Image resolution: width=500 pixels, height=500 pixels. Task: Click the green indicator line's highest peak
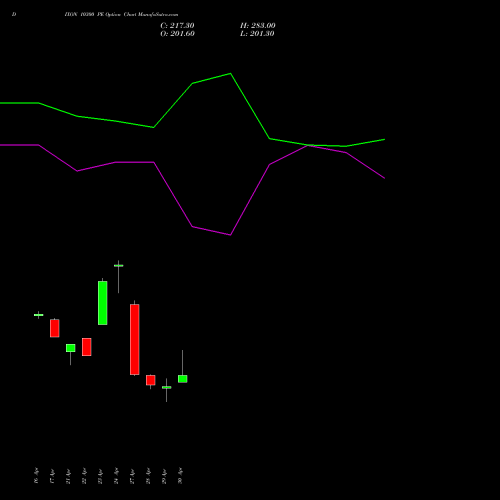click(230, 74)
